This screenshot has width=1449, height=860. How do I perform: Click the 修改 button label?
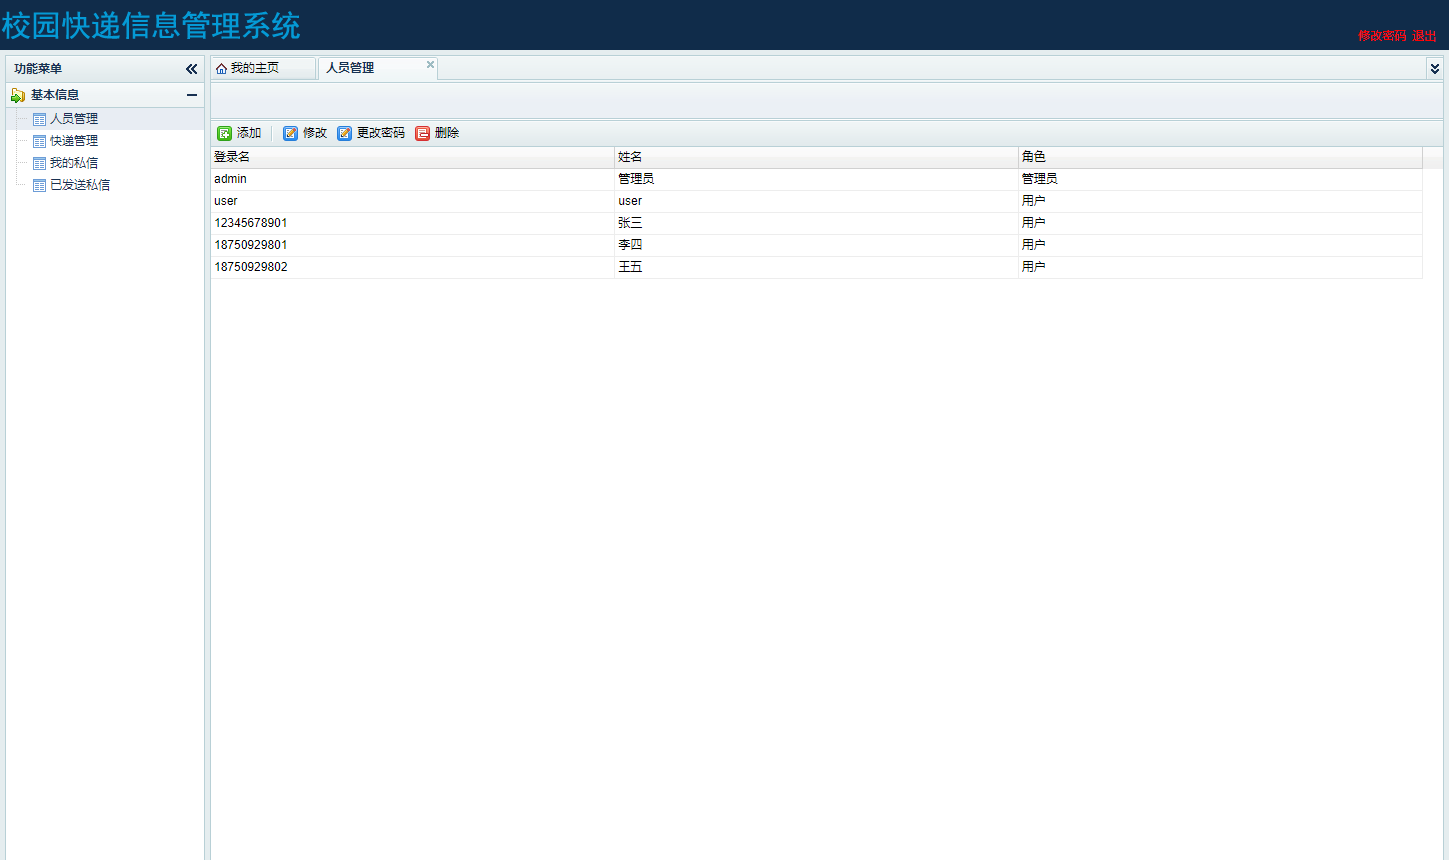(315, 133)
